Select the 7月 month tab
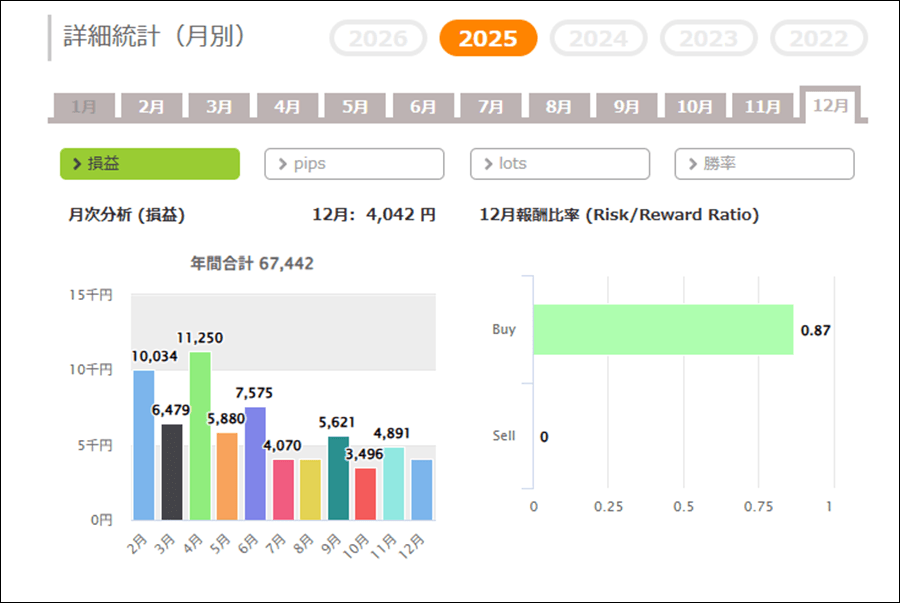900x603 pixels. pos(490,106)
